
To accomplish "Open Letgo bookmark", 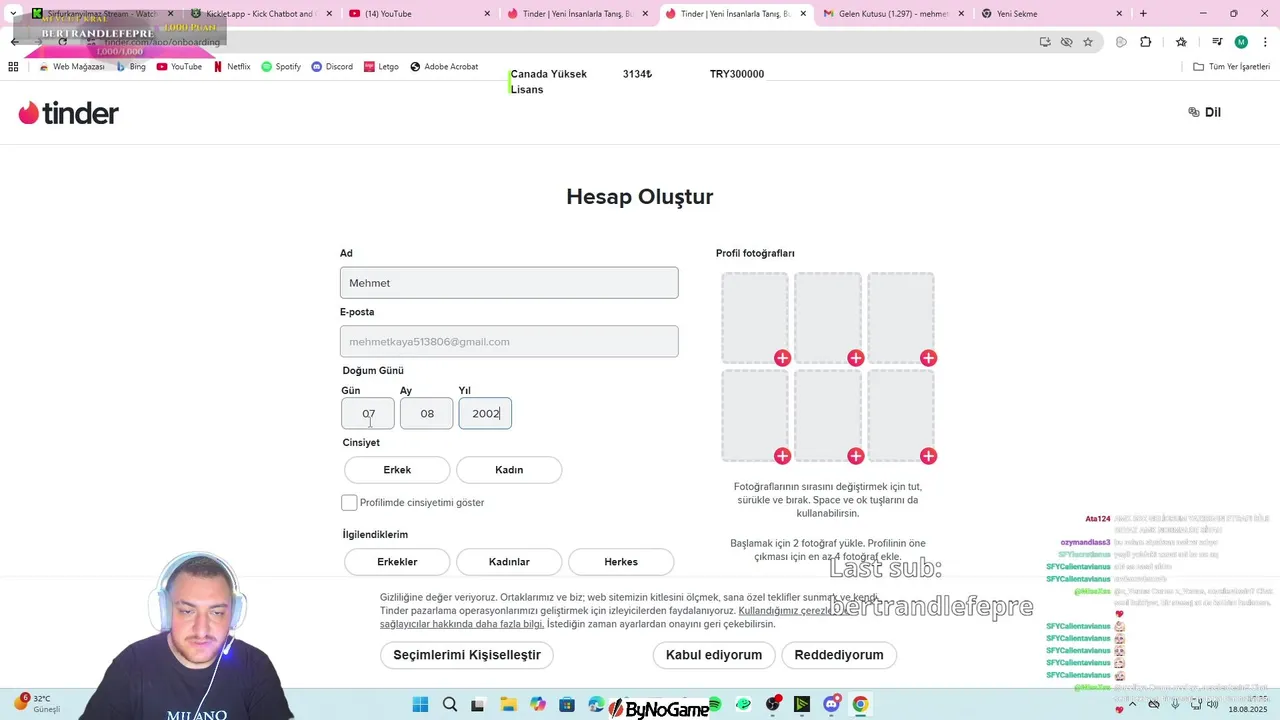I will pos(381,67).
